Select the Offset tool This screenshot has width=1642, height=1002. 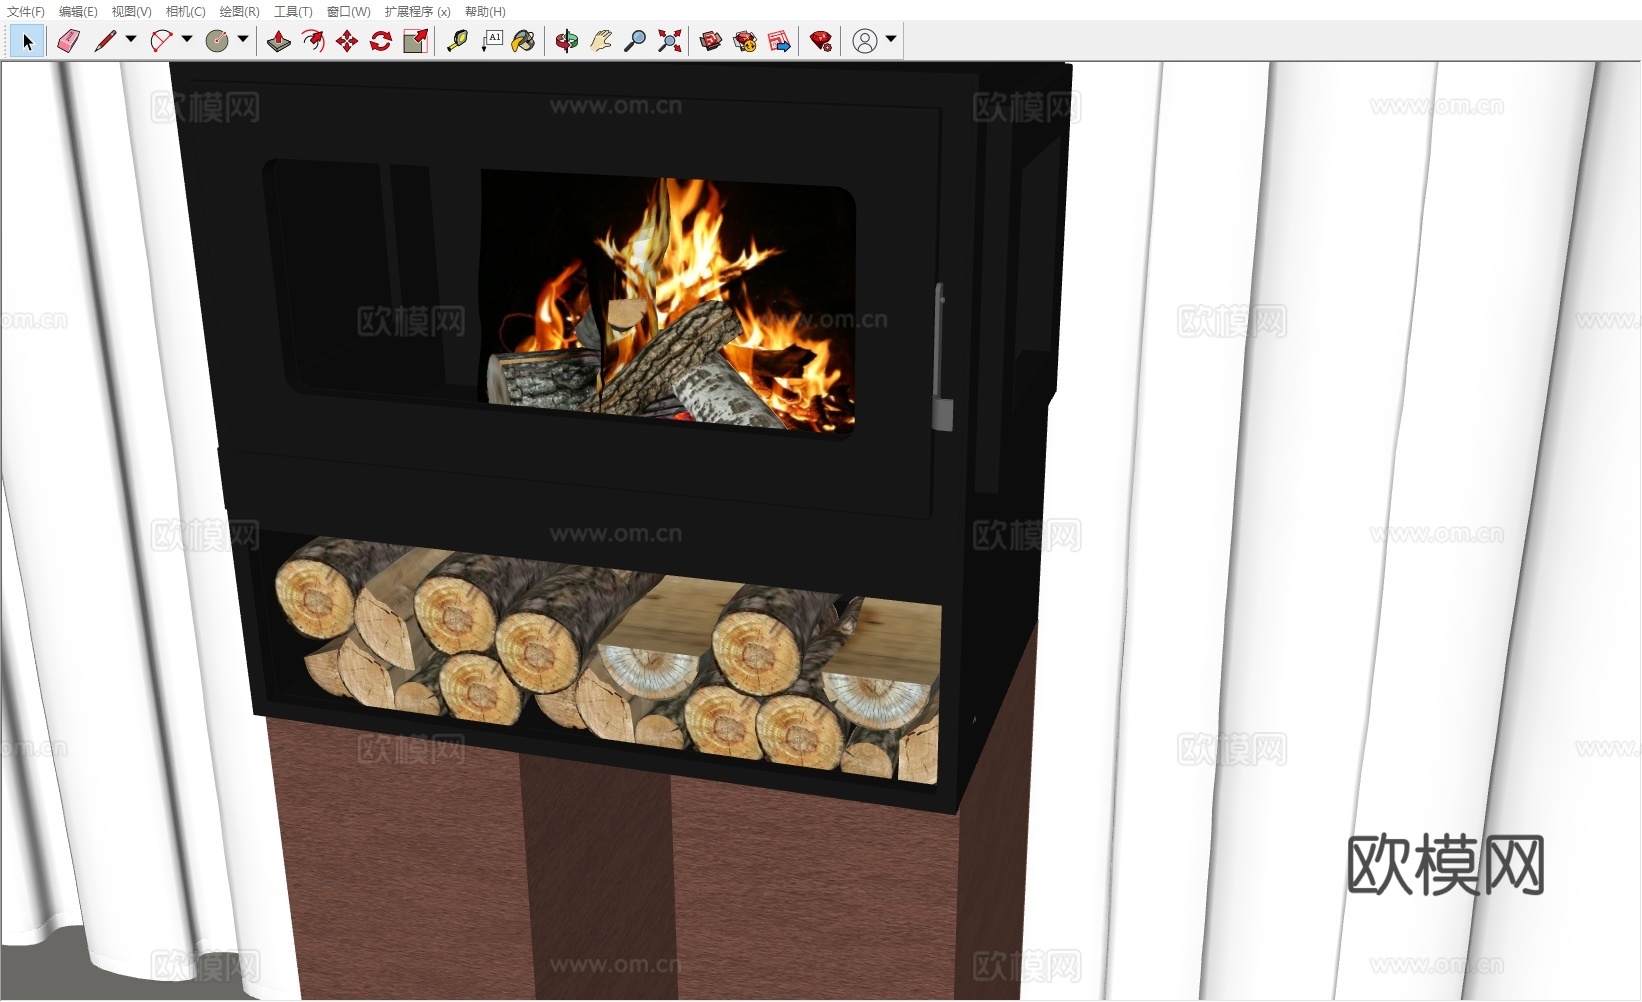313,41
